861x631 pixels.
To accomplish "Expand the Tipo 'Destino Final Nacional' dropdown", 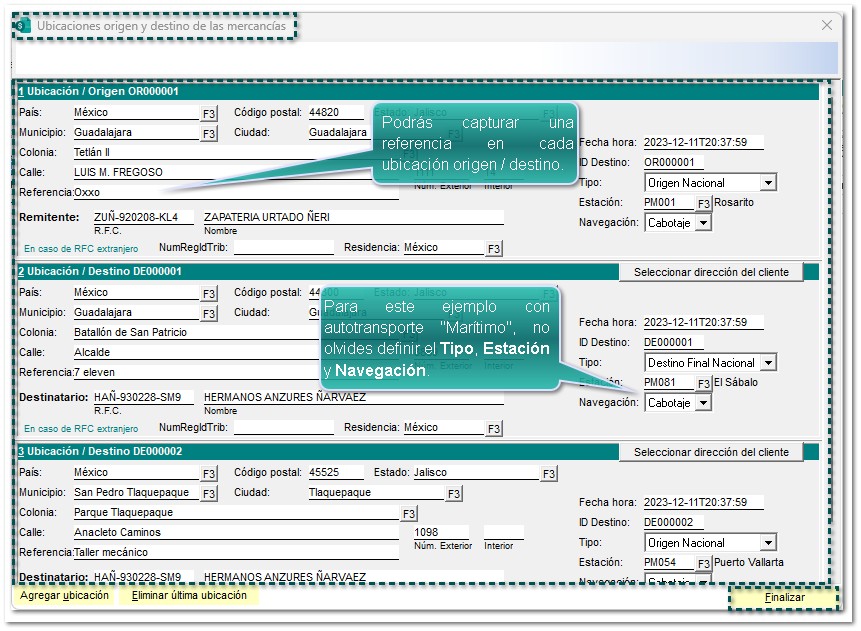I will [767, 363].
